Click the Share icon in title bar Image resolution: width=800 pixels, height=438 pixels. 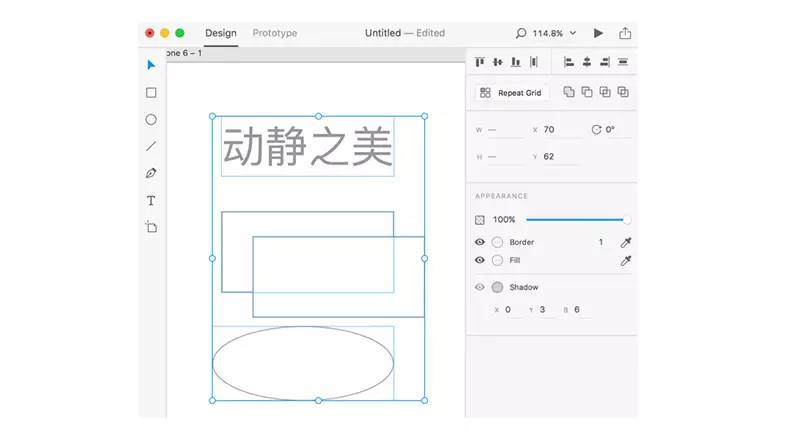coord(625,33)
